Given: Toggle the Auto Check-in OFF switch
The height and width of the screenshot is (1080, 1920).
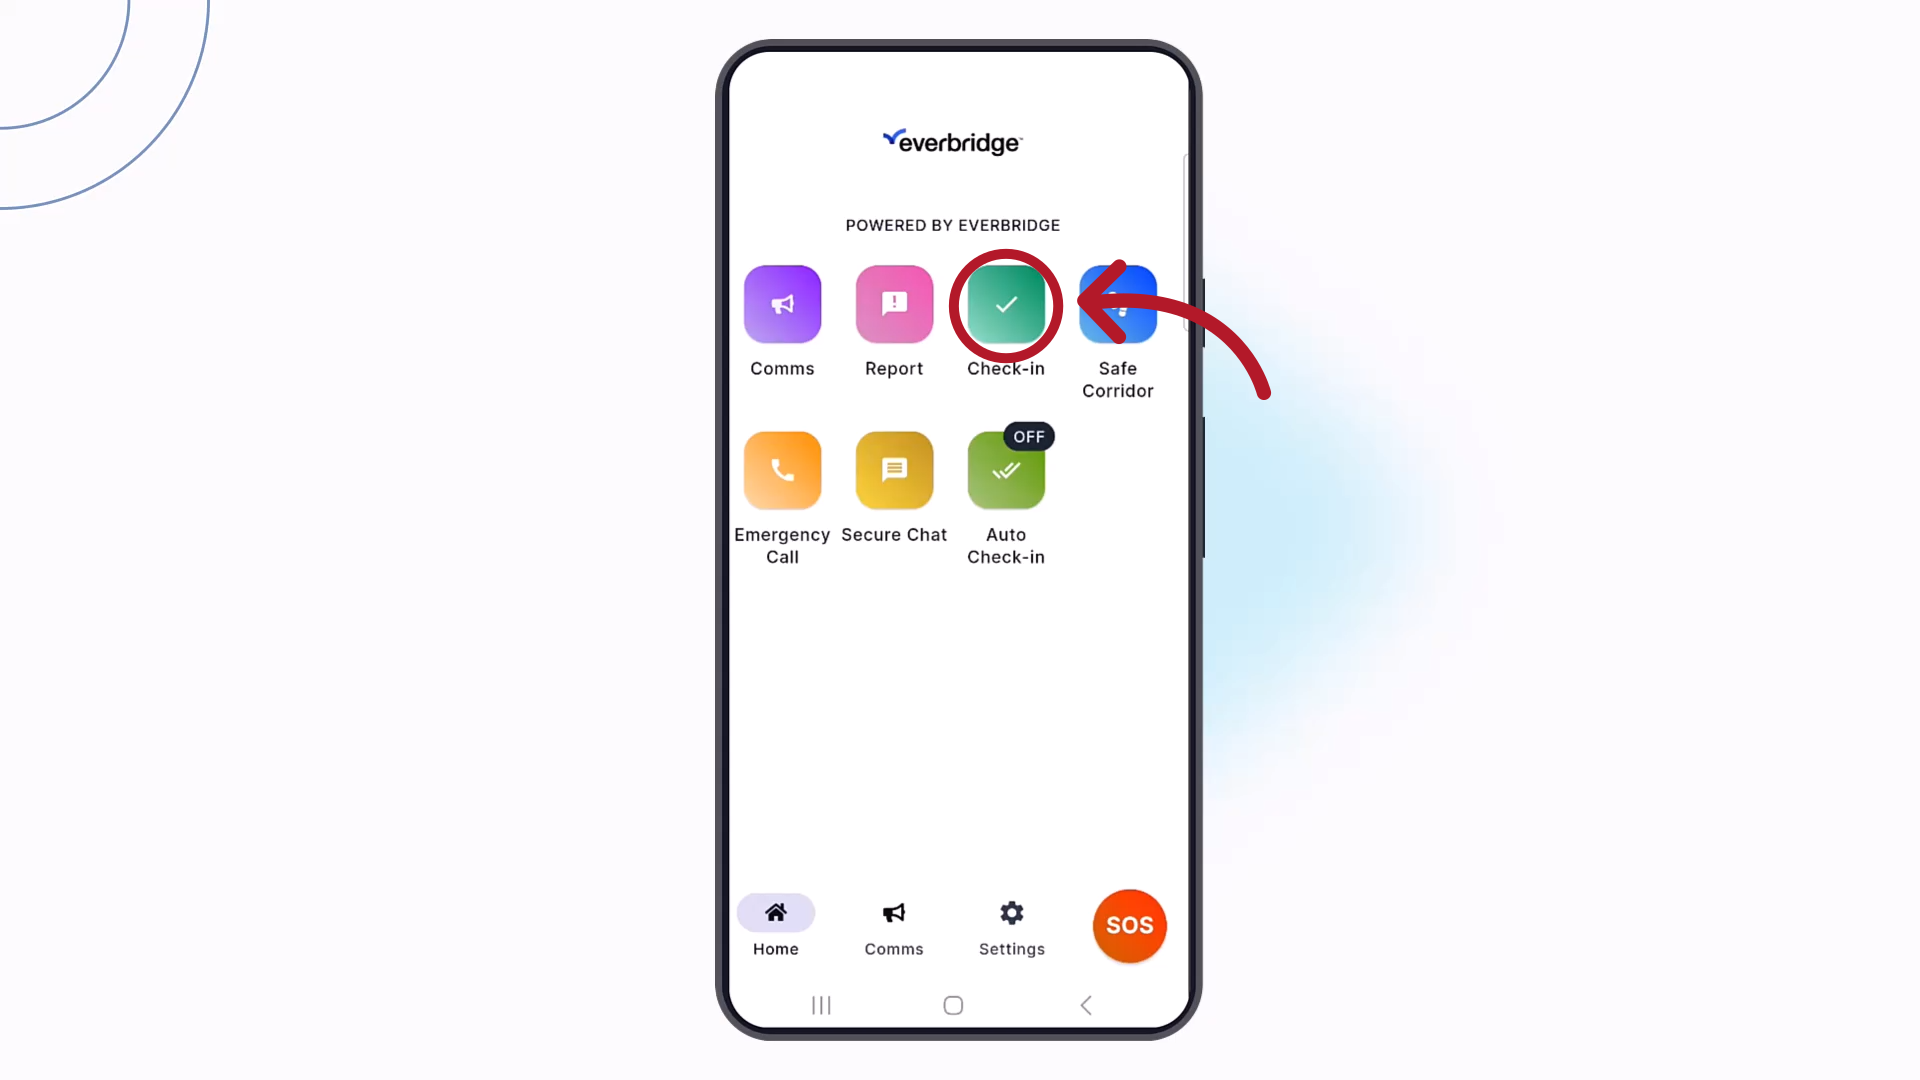Looking at the screenshot, I should click(1029, 435).
